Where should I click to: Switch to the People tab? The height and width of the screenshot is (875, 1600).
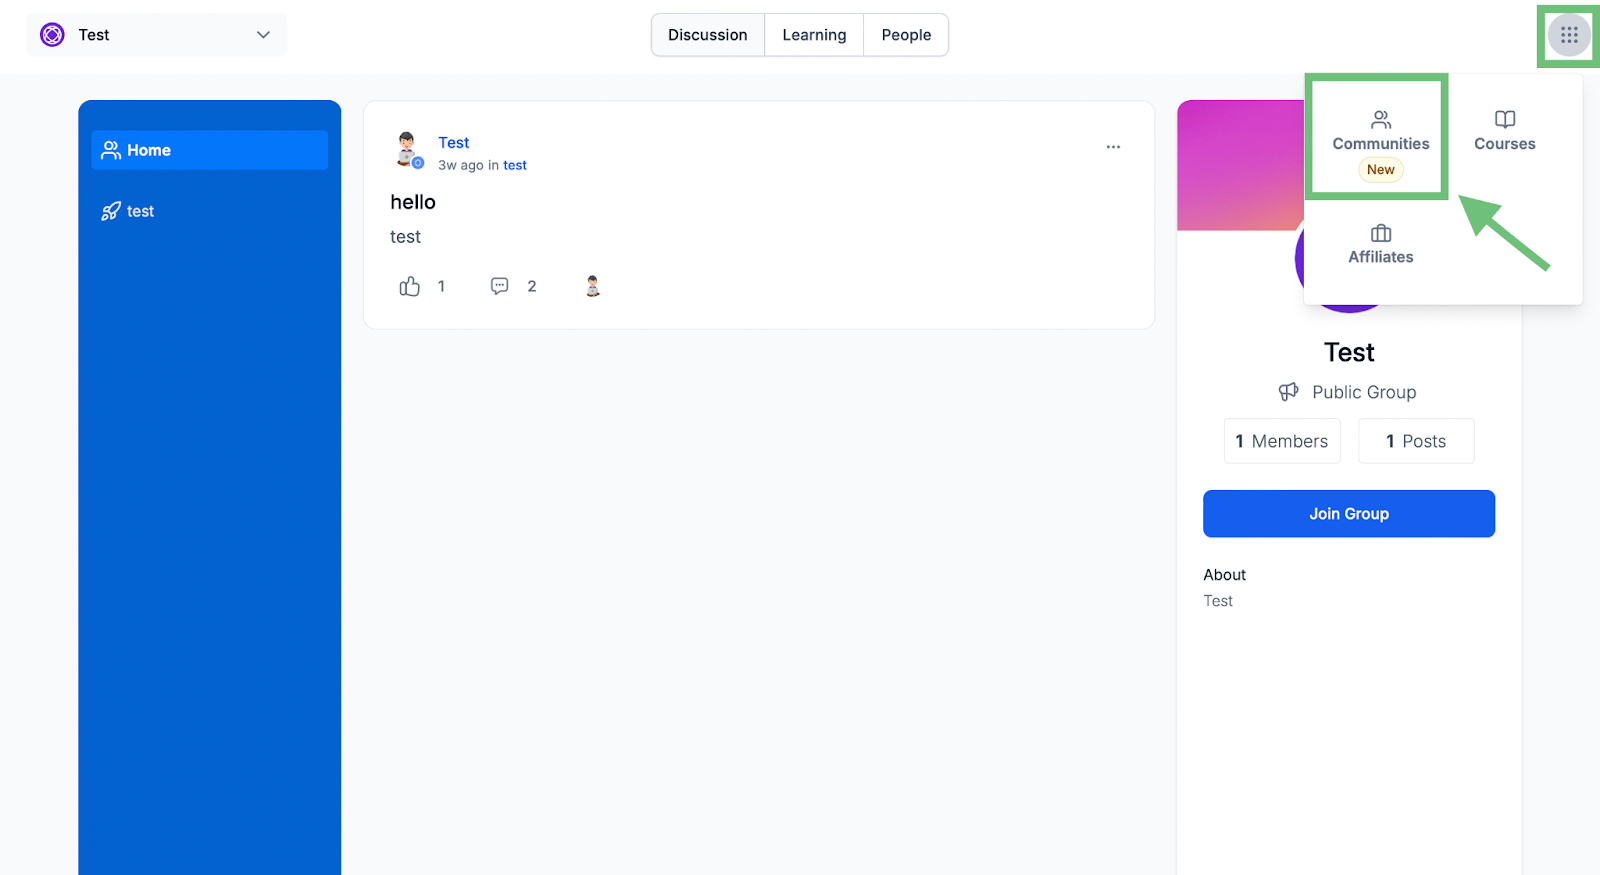tap(906, 35)
